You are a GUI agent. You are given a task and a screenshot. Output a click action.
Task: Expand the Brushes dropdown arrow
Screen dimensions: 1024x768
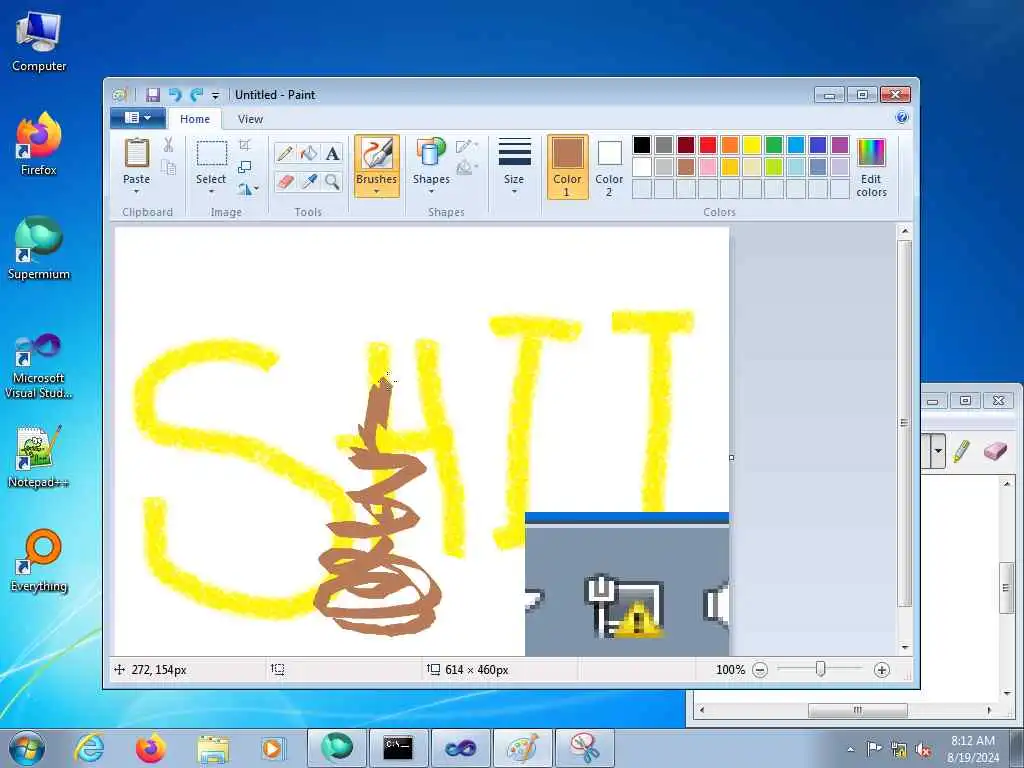(x=377, y=192)
